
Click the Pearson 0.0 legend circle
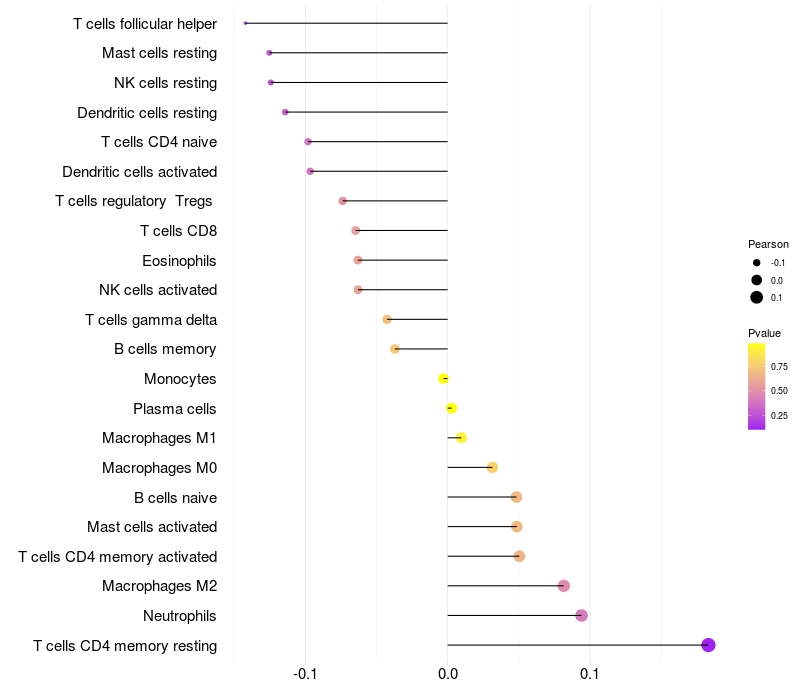point(756,280)
